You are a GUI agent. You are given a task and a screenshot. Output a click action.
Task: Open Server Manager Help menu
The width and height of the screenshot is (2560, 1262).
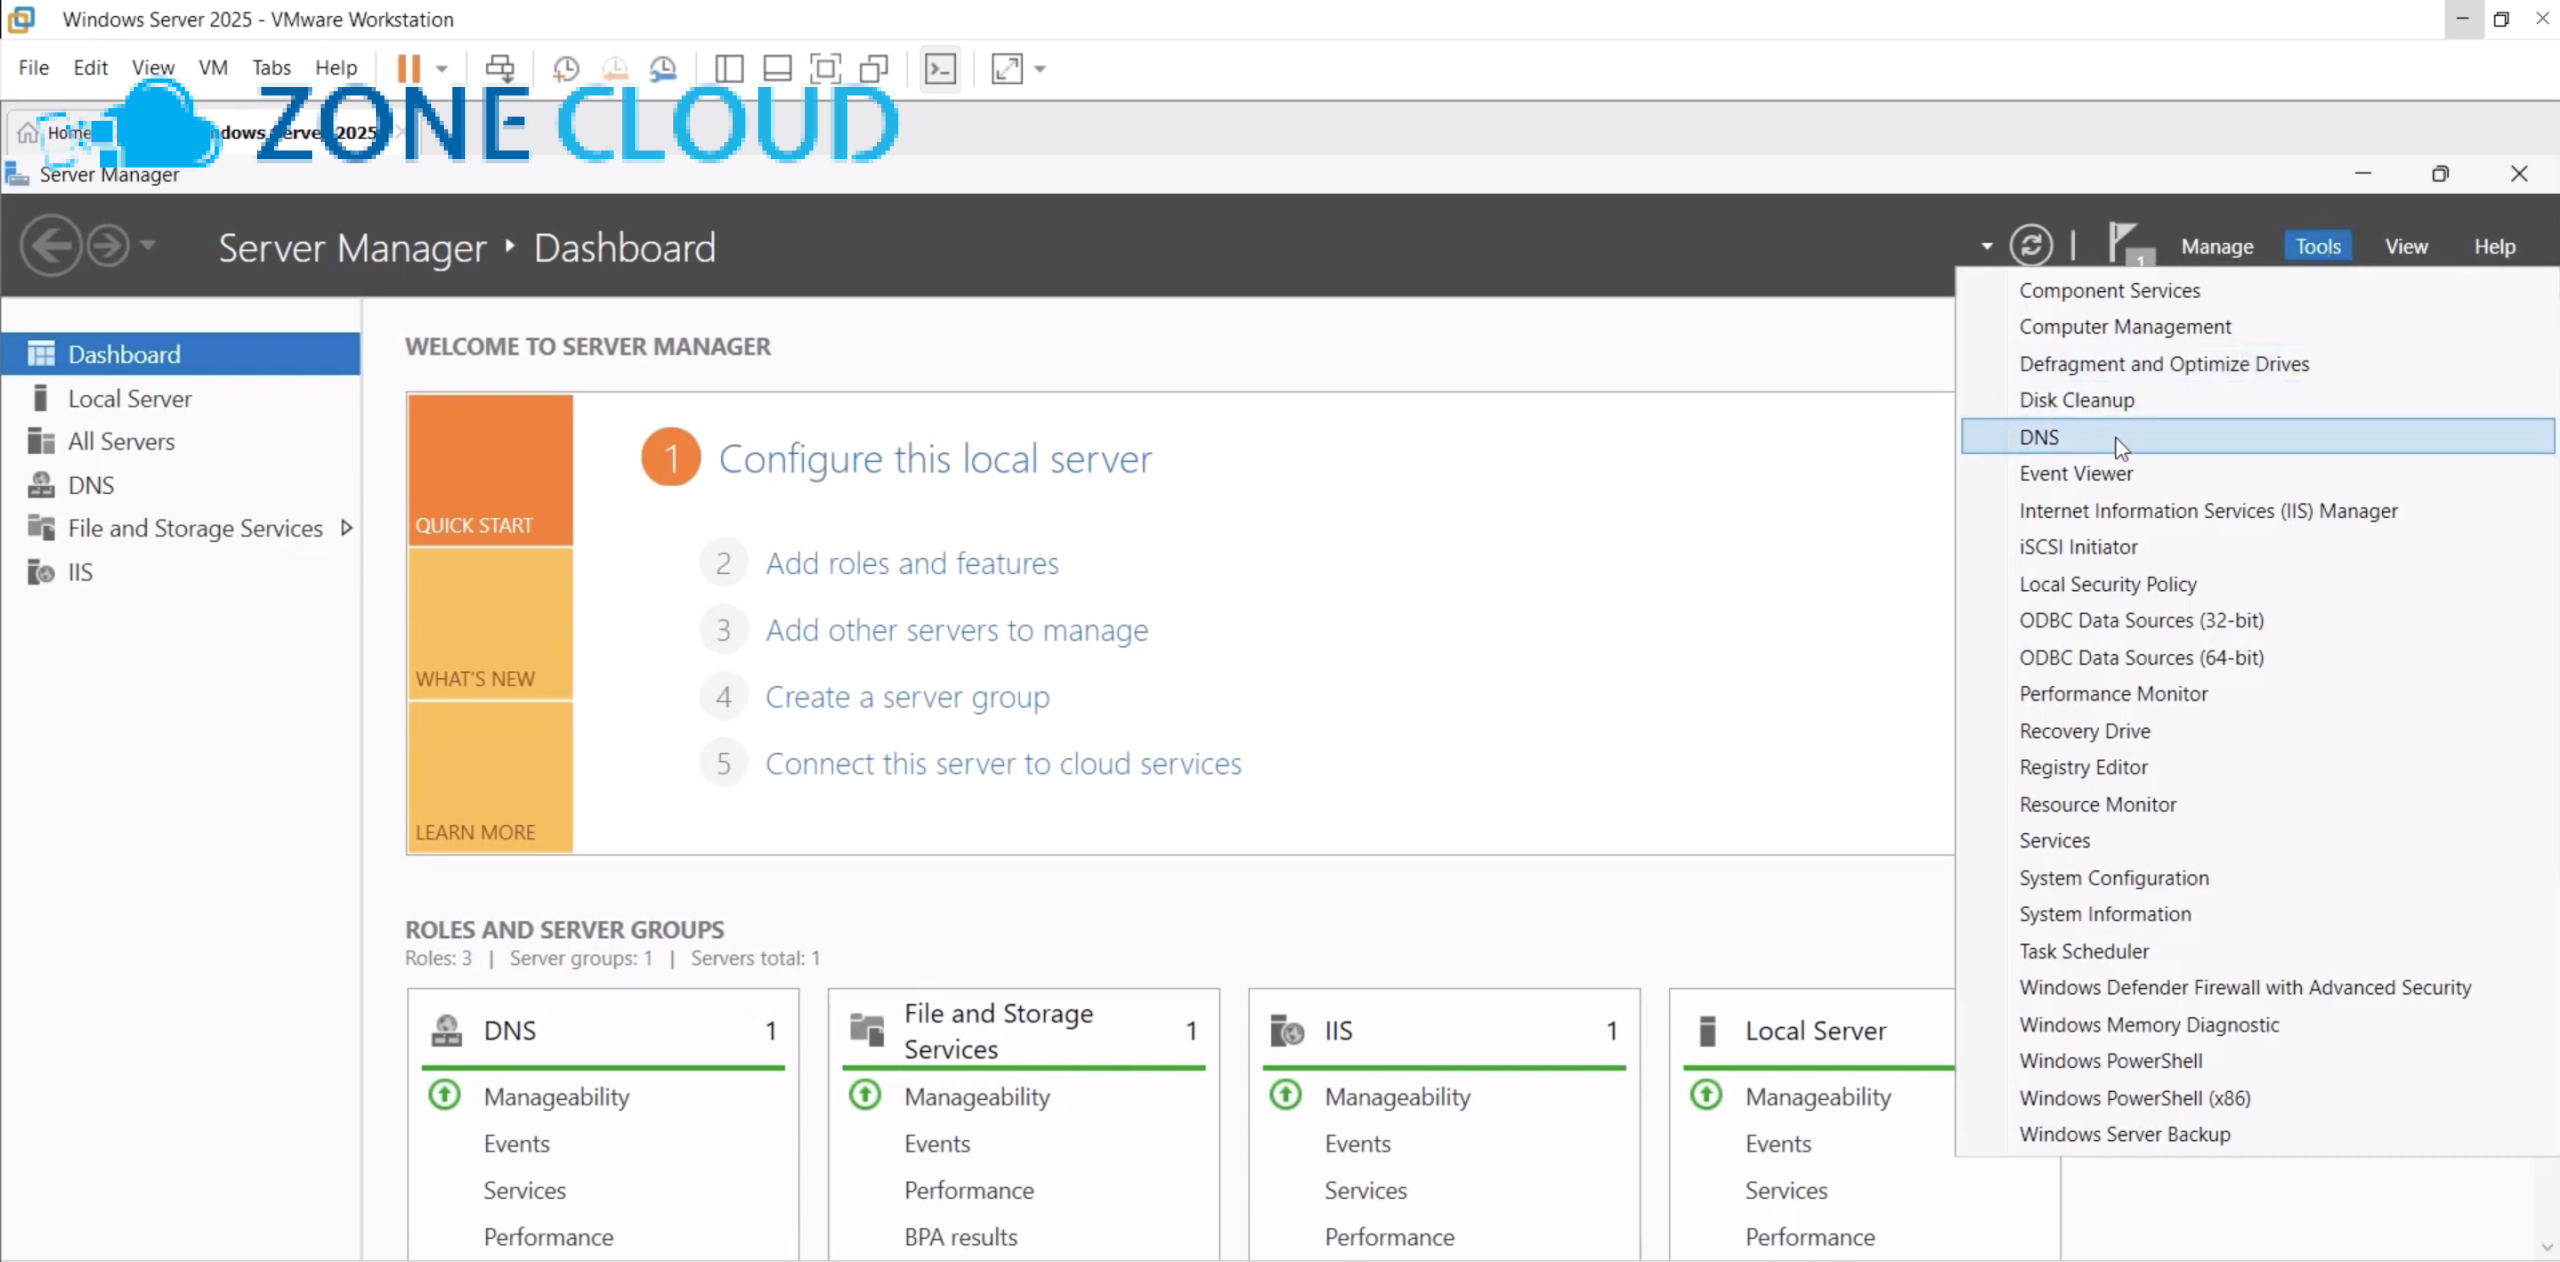2494,246
